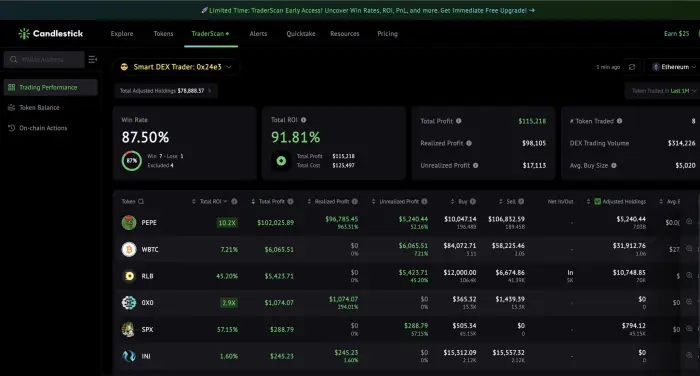Open the Quicktake nav tab
Screen dimensions: 700x376
pos(301,33)
